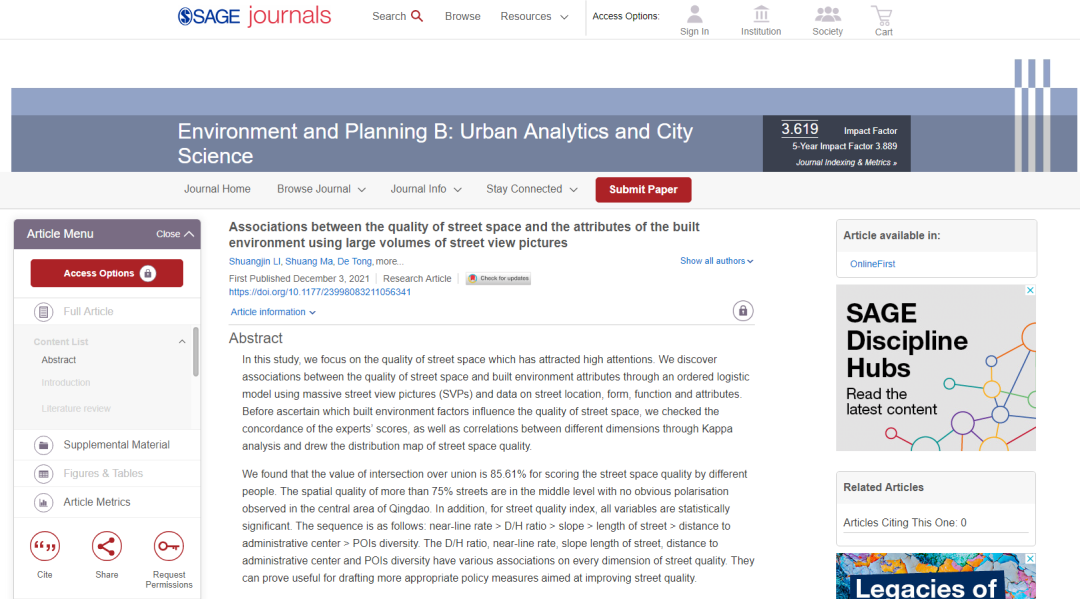Image resolution: width=1080 pixels, height=599 pixels.
Task: Click the Full Article document icon
Action: (43, 312)
